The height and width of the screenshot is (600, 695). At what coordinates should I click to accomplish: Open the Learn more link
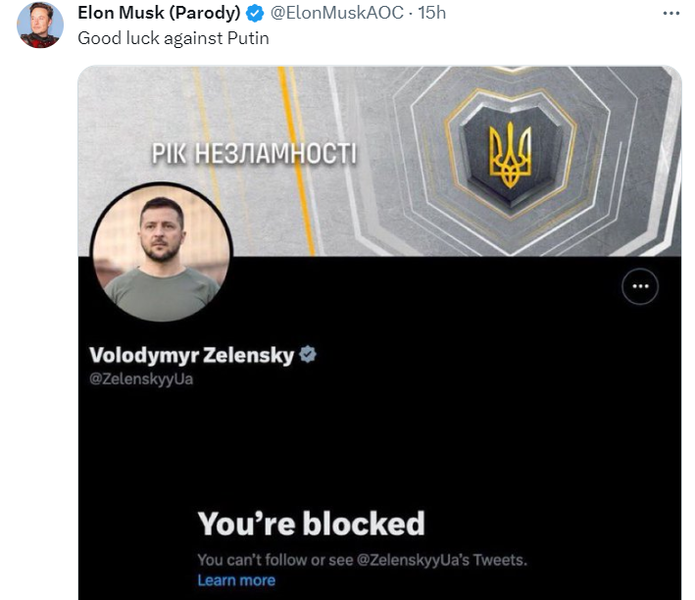236,580
